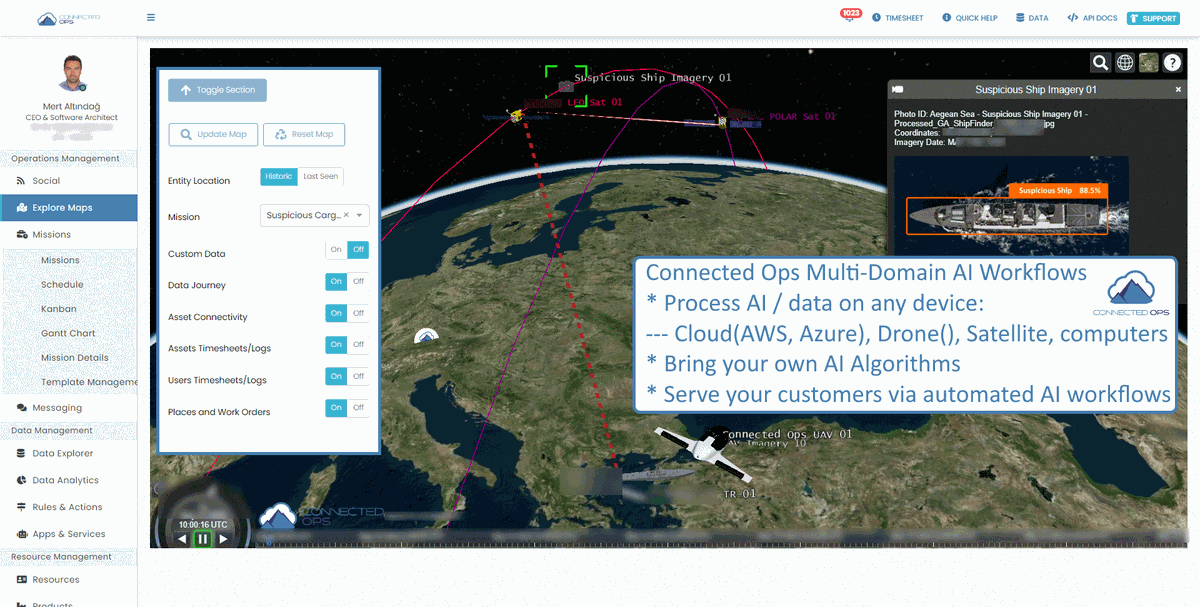Open the Gantt Chart view
The image size is (1200, 607).
(68, 333)
